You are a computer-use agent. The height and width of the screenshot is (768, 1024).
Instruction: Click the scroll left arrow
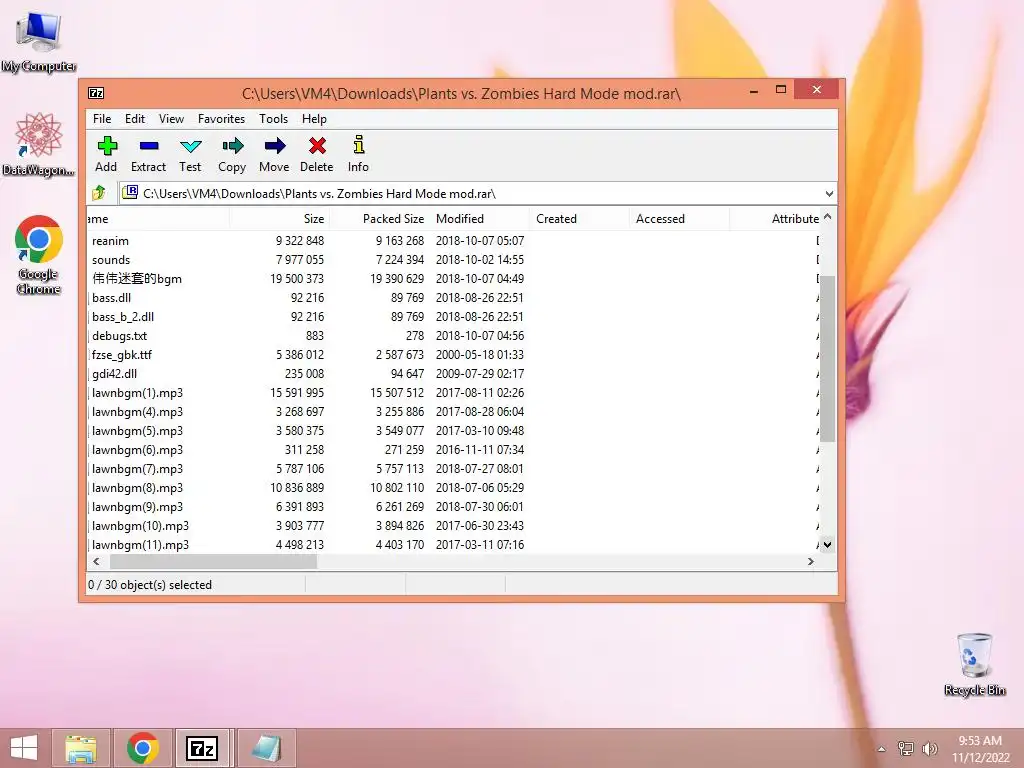97,562
